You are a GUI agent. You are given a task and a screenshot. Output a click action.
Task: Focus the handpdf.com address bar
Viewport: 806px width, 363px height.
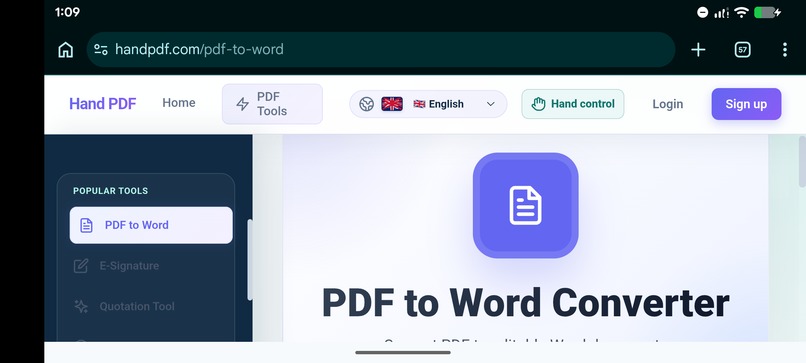coord(380,49)
